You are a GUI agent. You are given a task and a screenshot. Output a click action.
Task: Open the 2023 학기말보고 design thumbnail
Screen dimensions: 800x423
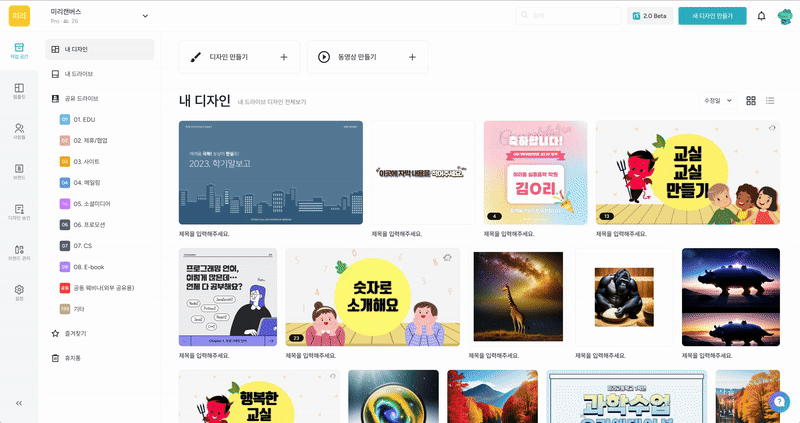pos(270,172)
